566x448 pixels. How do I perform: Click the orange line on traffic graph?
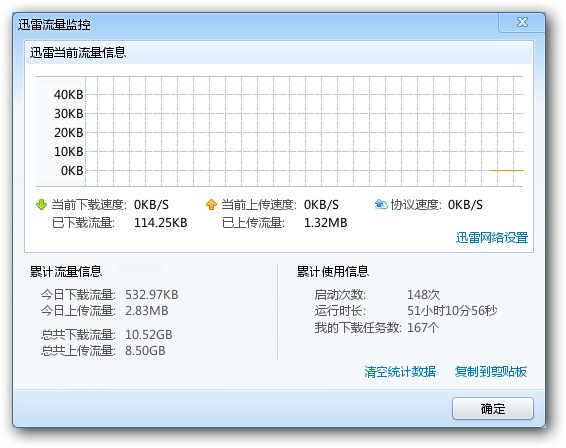[x=506, y=170]
